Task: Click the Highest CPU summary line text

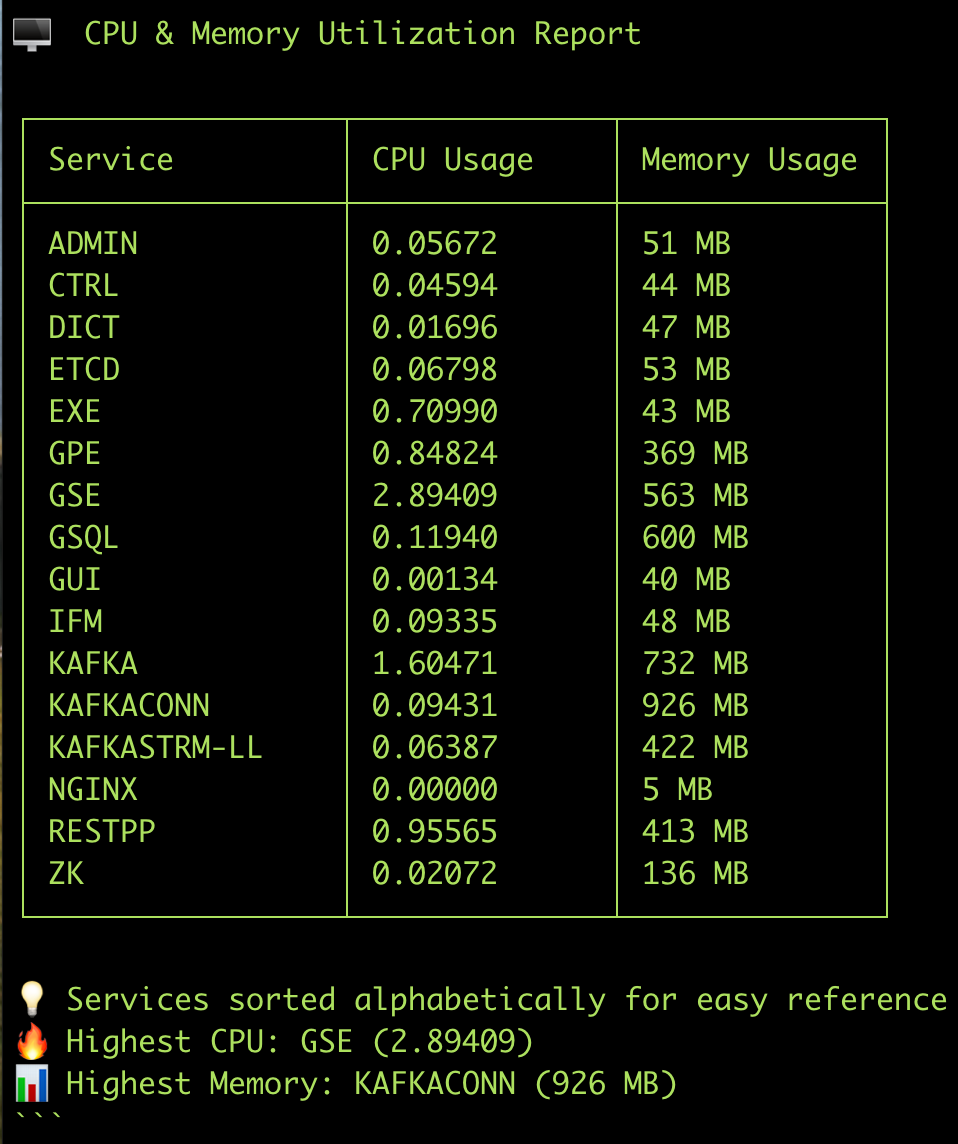Action: pos(299,1042)
